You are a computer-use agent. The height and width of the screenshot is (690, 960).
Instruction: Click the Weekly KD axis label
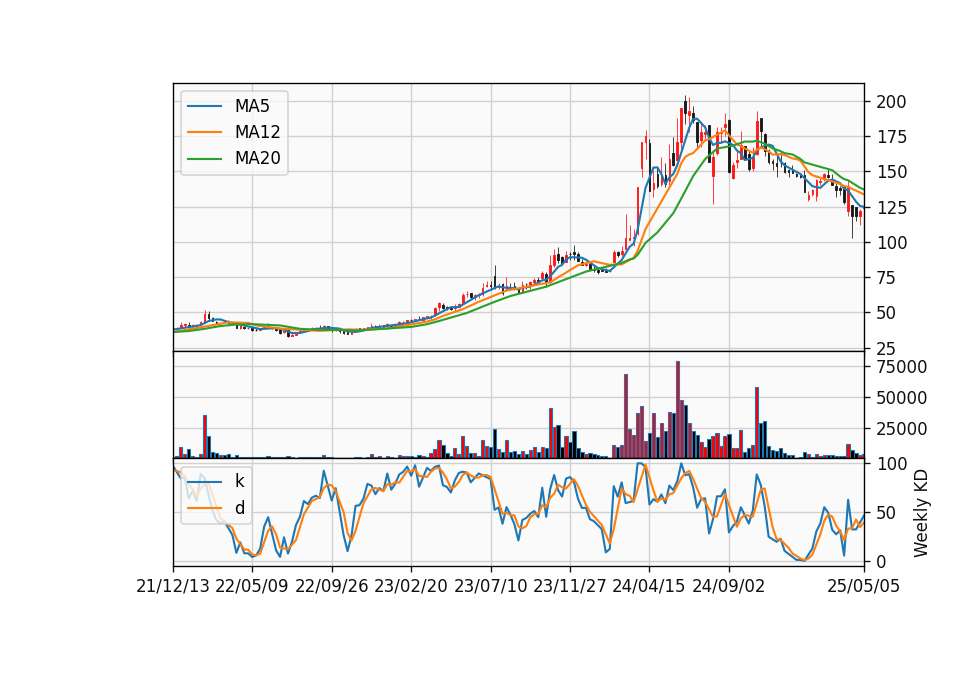point(920,513)
